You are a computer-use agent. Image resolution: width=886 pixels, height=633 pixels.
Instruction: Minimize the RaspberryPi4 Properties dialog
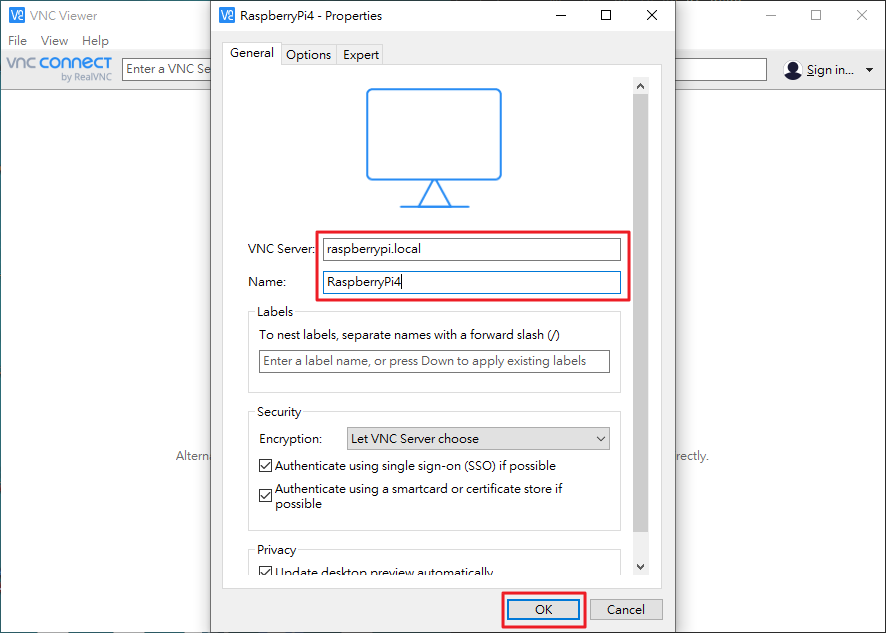pos(561,15)
